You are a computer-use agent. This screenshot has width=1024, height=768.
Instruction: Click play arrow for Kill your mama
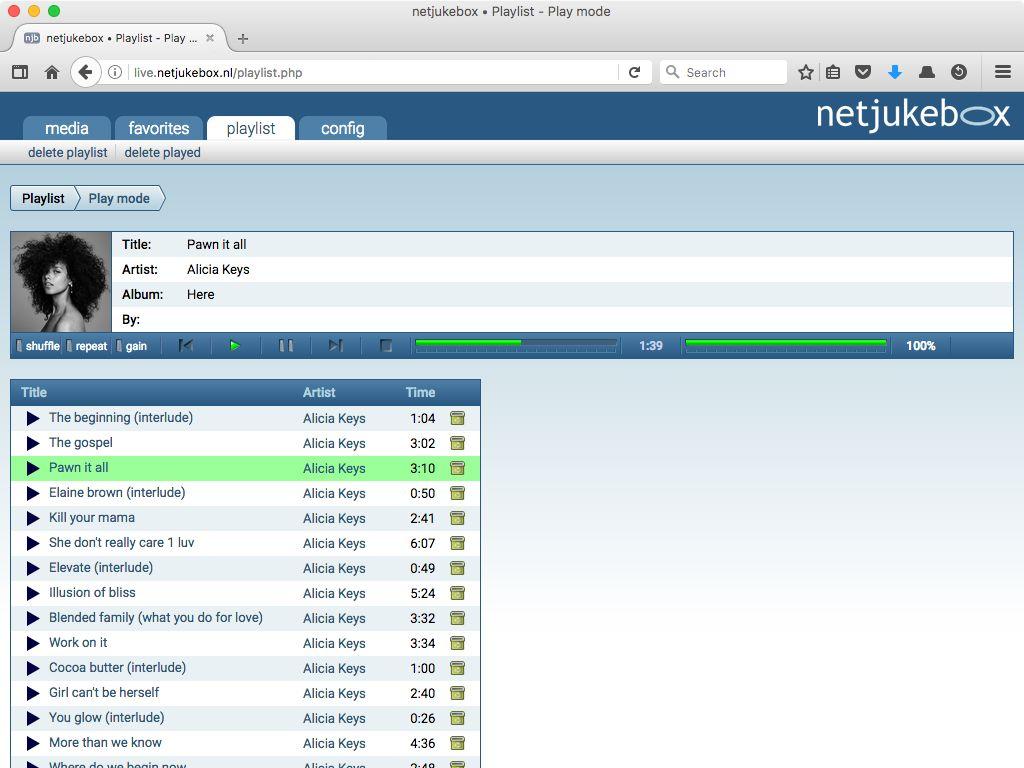coord(33,519)
